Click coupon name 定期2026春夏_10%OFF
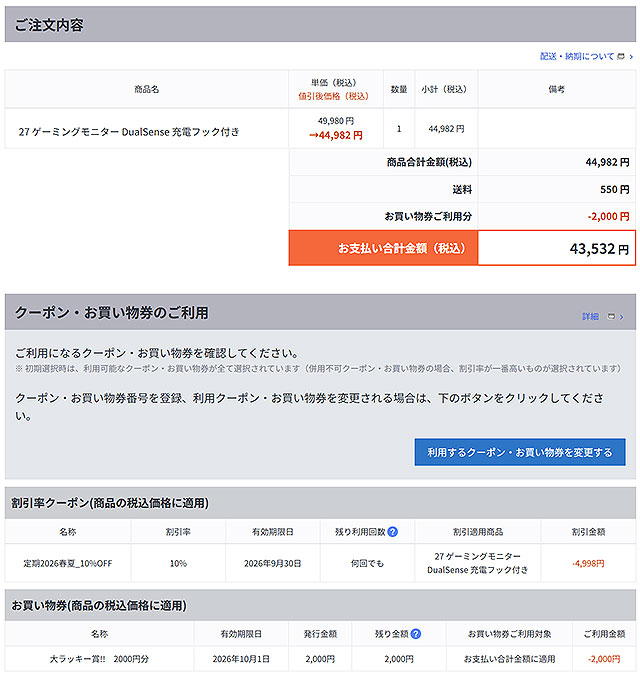Viewport: 640px width, 675px height. [x=68, y=563]
